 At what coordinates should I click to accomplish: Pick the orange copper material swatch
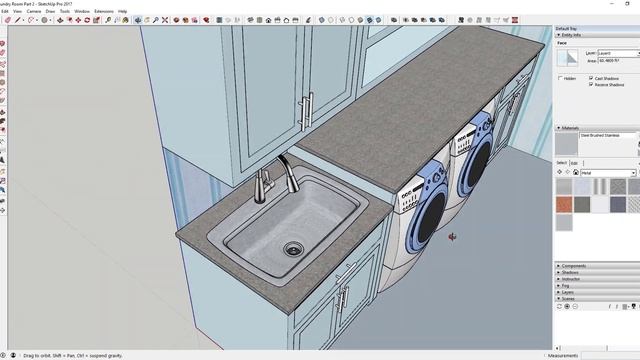coord(564,204)
